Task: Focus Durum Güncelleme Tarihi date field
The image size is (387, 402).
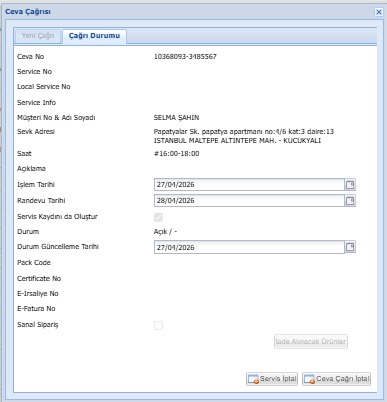Action: tap(249, 247)
